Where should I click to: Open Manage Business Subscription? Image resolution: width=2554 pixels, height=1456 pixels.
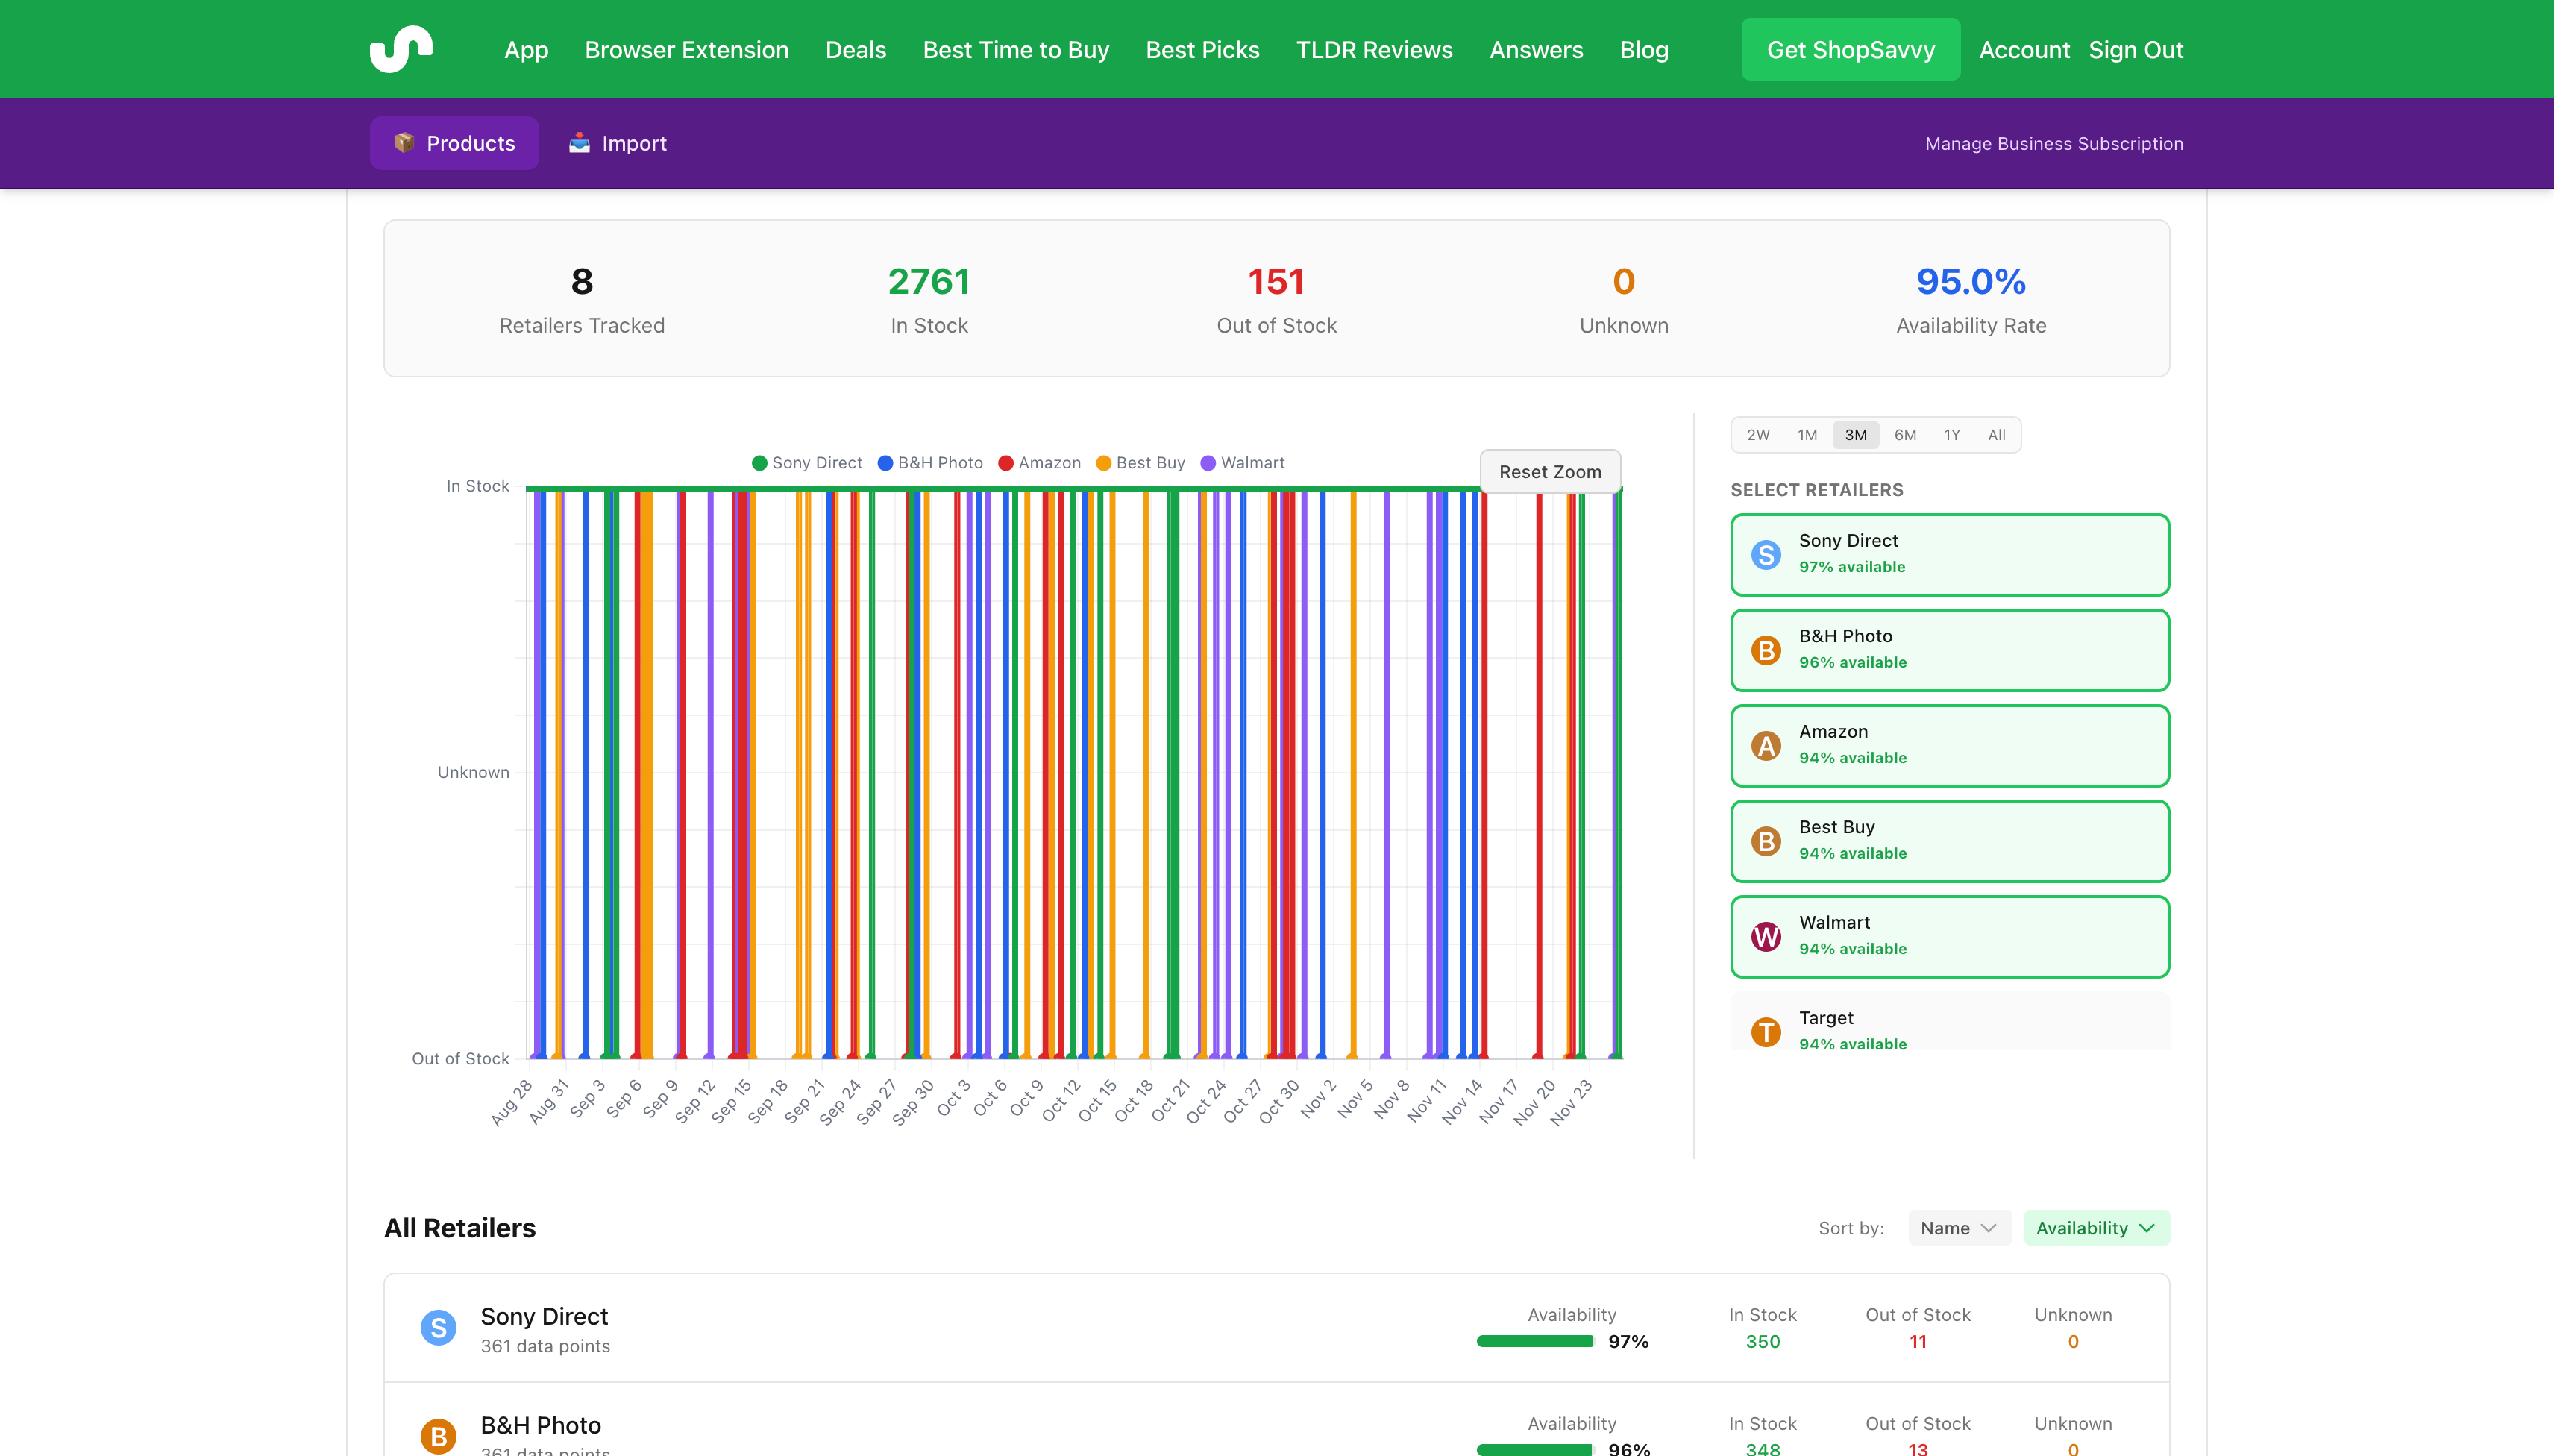[2054, 143]
